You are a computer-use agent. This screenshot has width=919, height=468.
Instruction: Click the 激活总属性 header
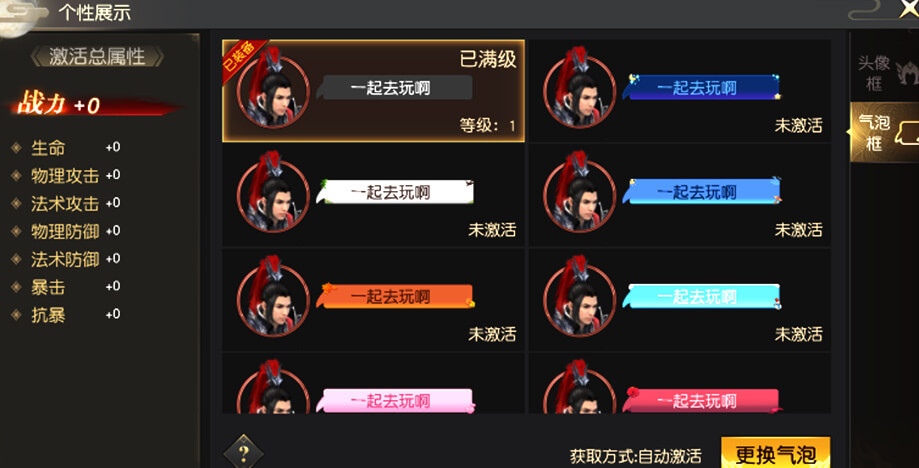[x=97, y=57]
